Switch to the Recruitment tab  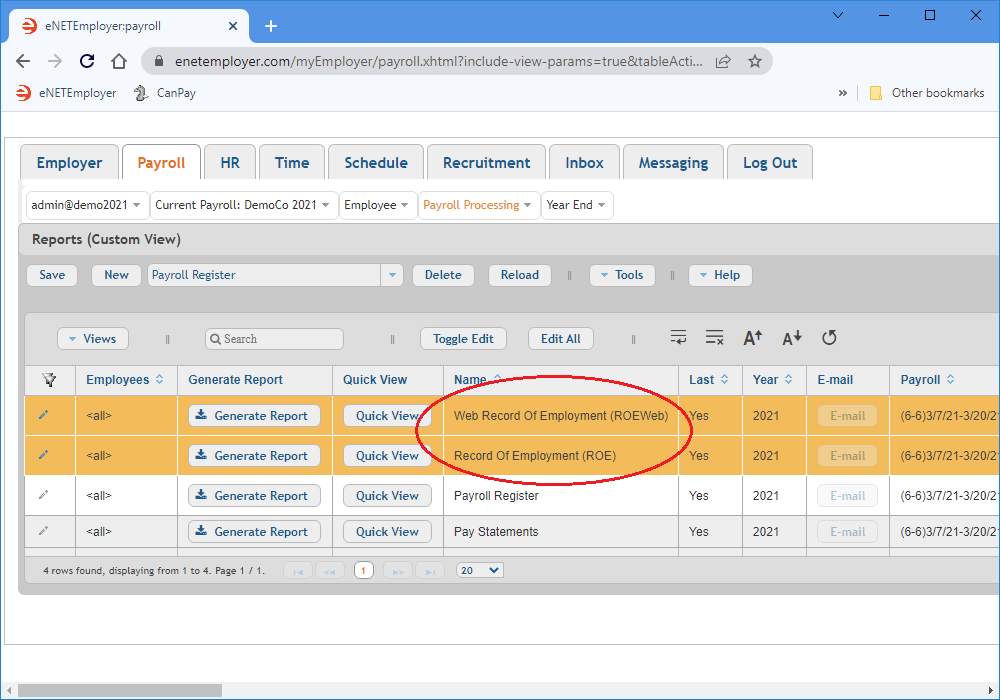(486, 163)
